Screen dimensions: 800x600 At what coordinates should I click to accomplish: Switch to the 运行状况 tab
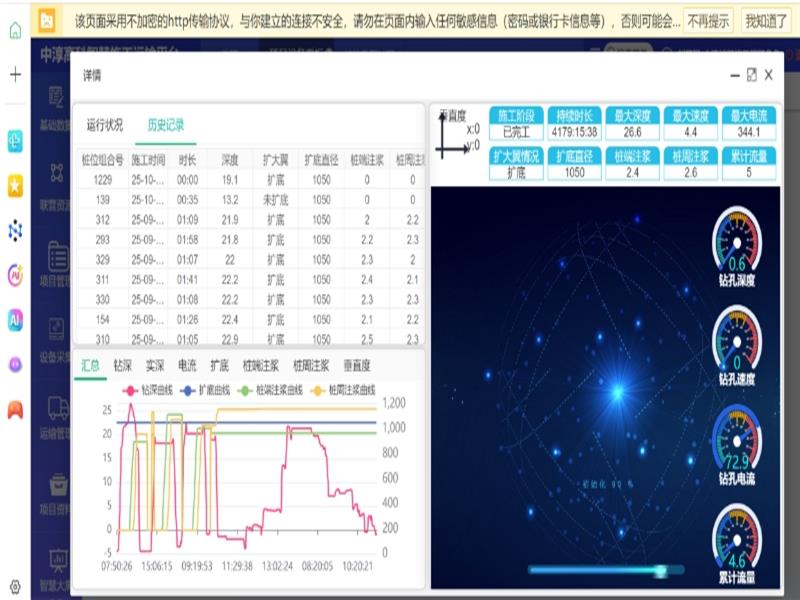click(x=104, y=125)
